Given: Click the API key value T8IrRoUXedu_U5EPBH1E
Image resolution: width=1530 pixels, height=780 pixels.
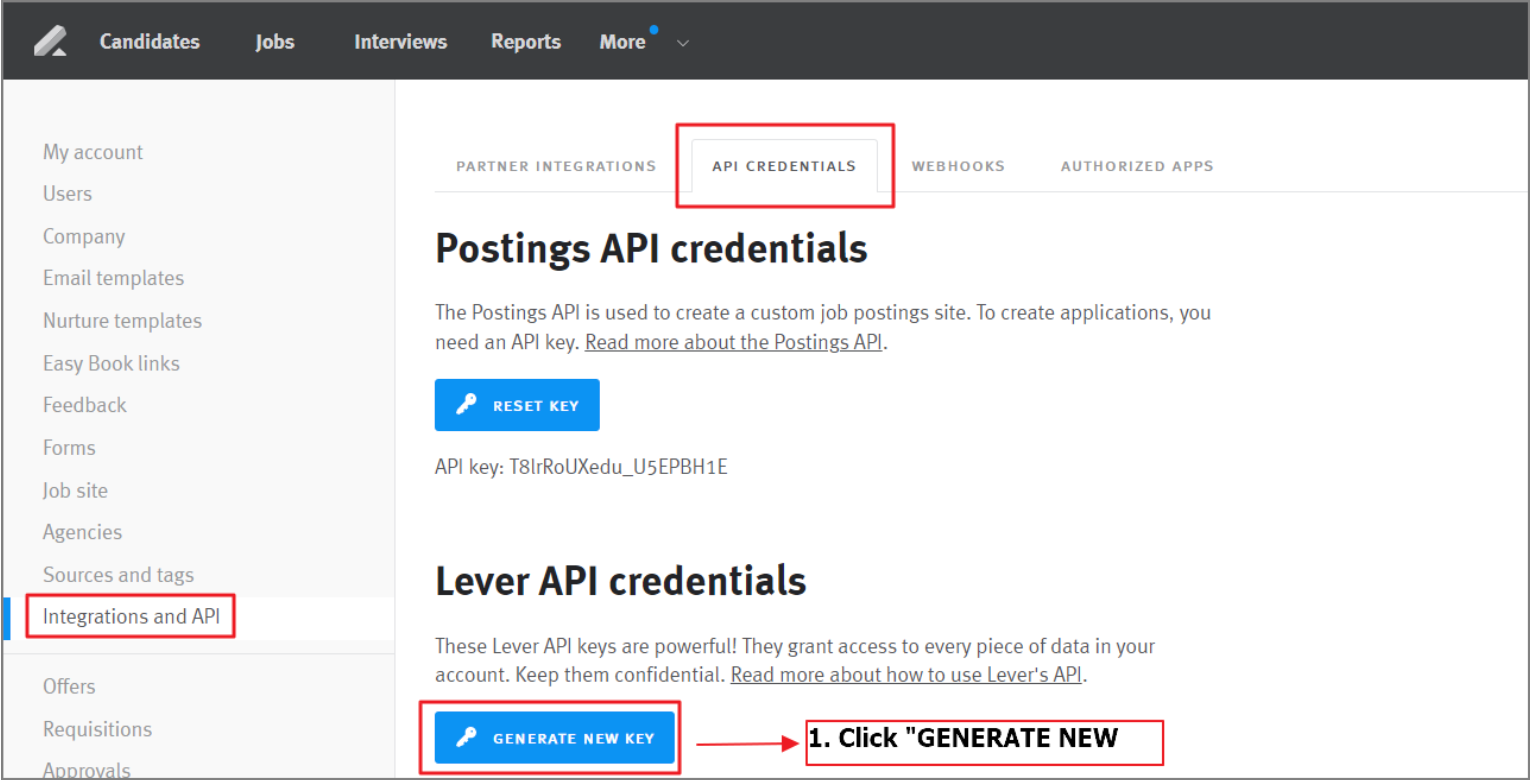Looking at the screenshot, I should point(618,467).
